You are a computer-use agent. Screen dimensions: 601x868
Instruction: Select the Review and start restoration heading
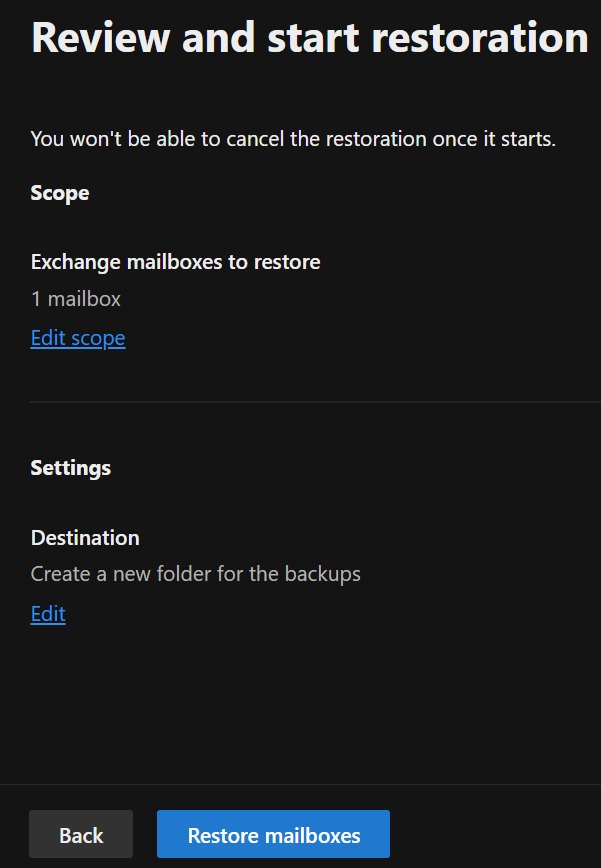click(x=310, y=38)
